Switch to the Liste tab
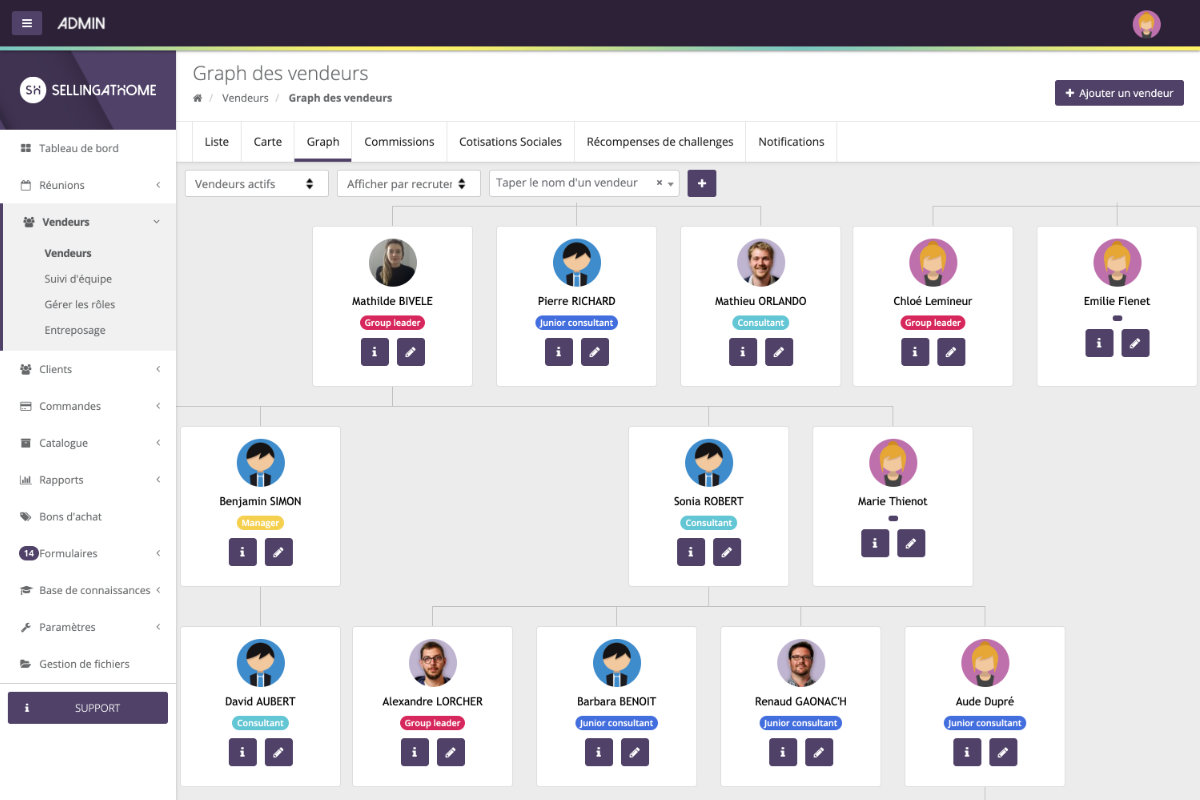 pos(216,142)
